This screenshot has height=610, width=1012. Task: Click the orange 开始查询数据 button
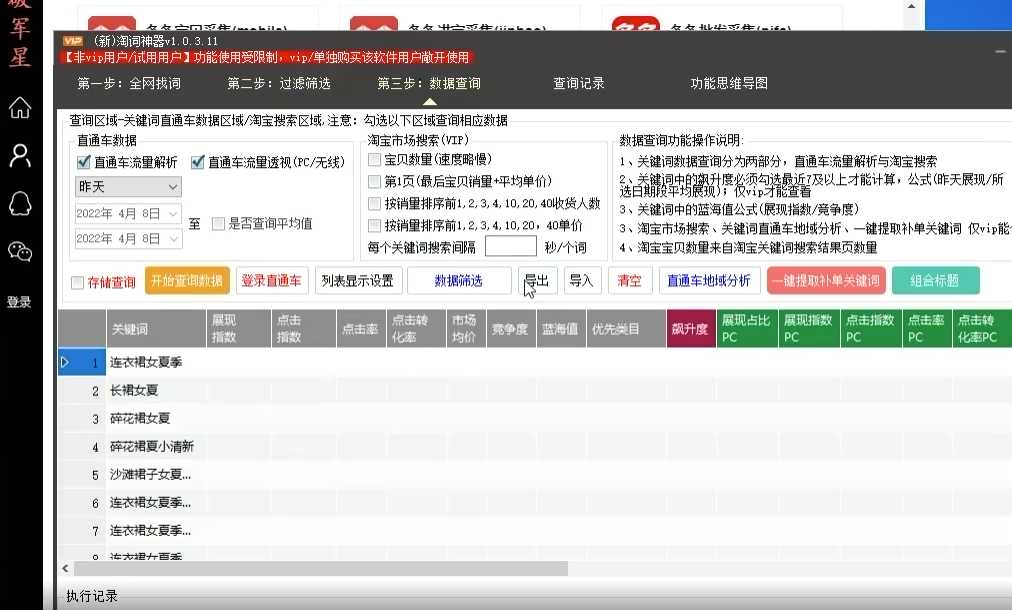187,281
